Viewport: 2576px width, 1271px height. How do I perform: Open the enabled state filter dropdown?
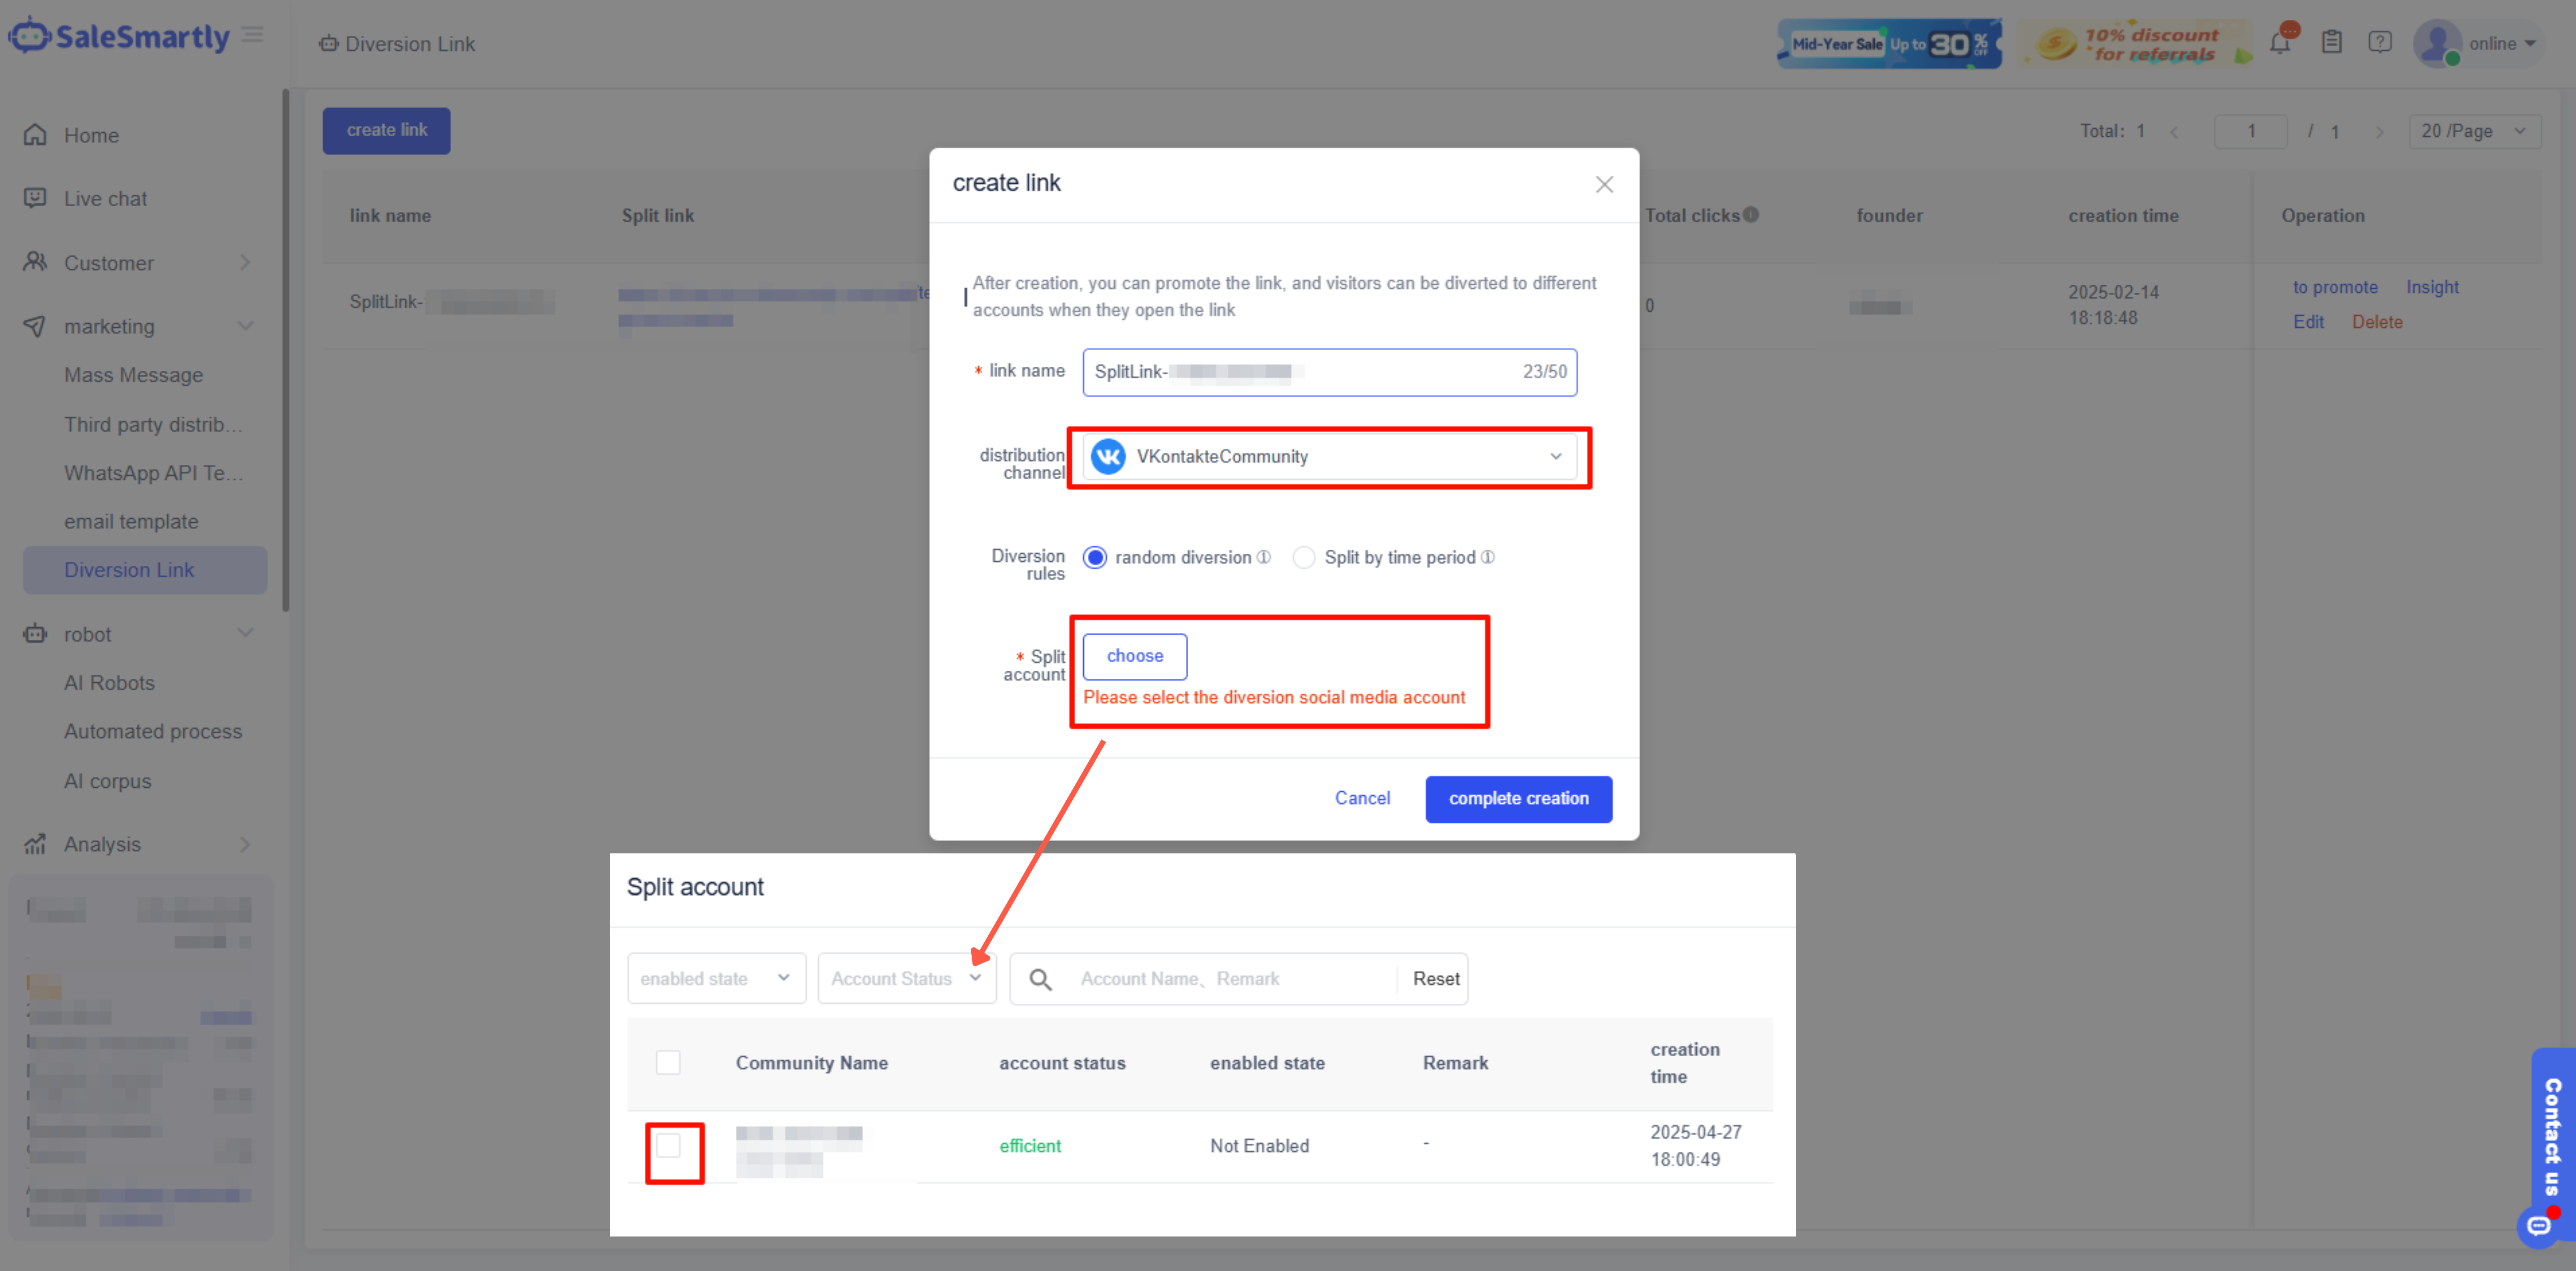pos(716,978)
